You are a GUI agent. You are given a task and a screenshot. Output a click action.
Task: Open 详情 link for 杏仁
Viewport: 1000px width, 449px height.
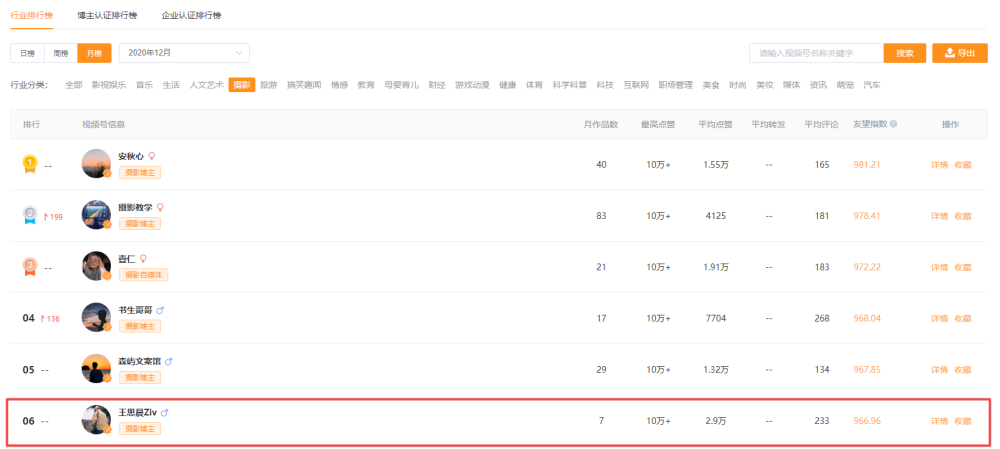pos(939,267)
